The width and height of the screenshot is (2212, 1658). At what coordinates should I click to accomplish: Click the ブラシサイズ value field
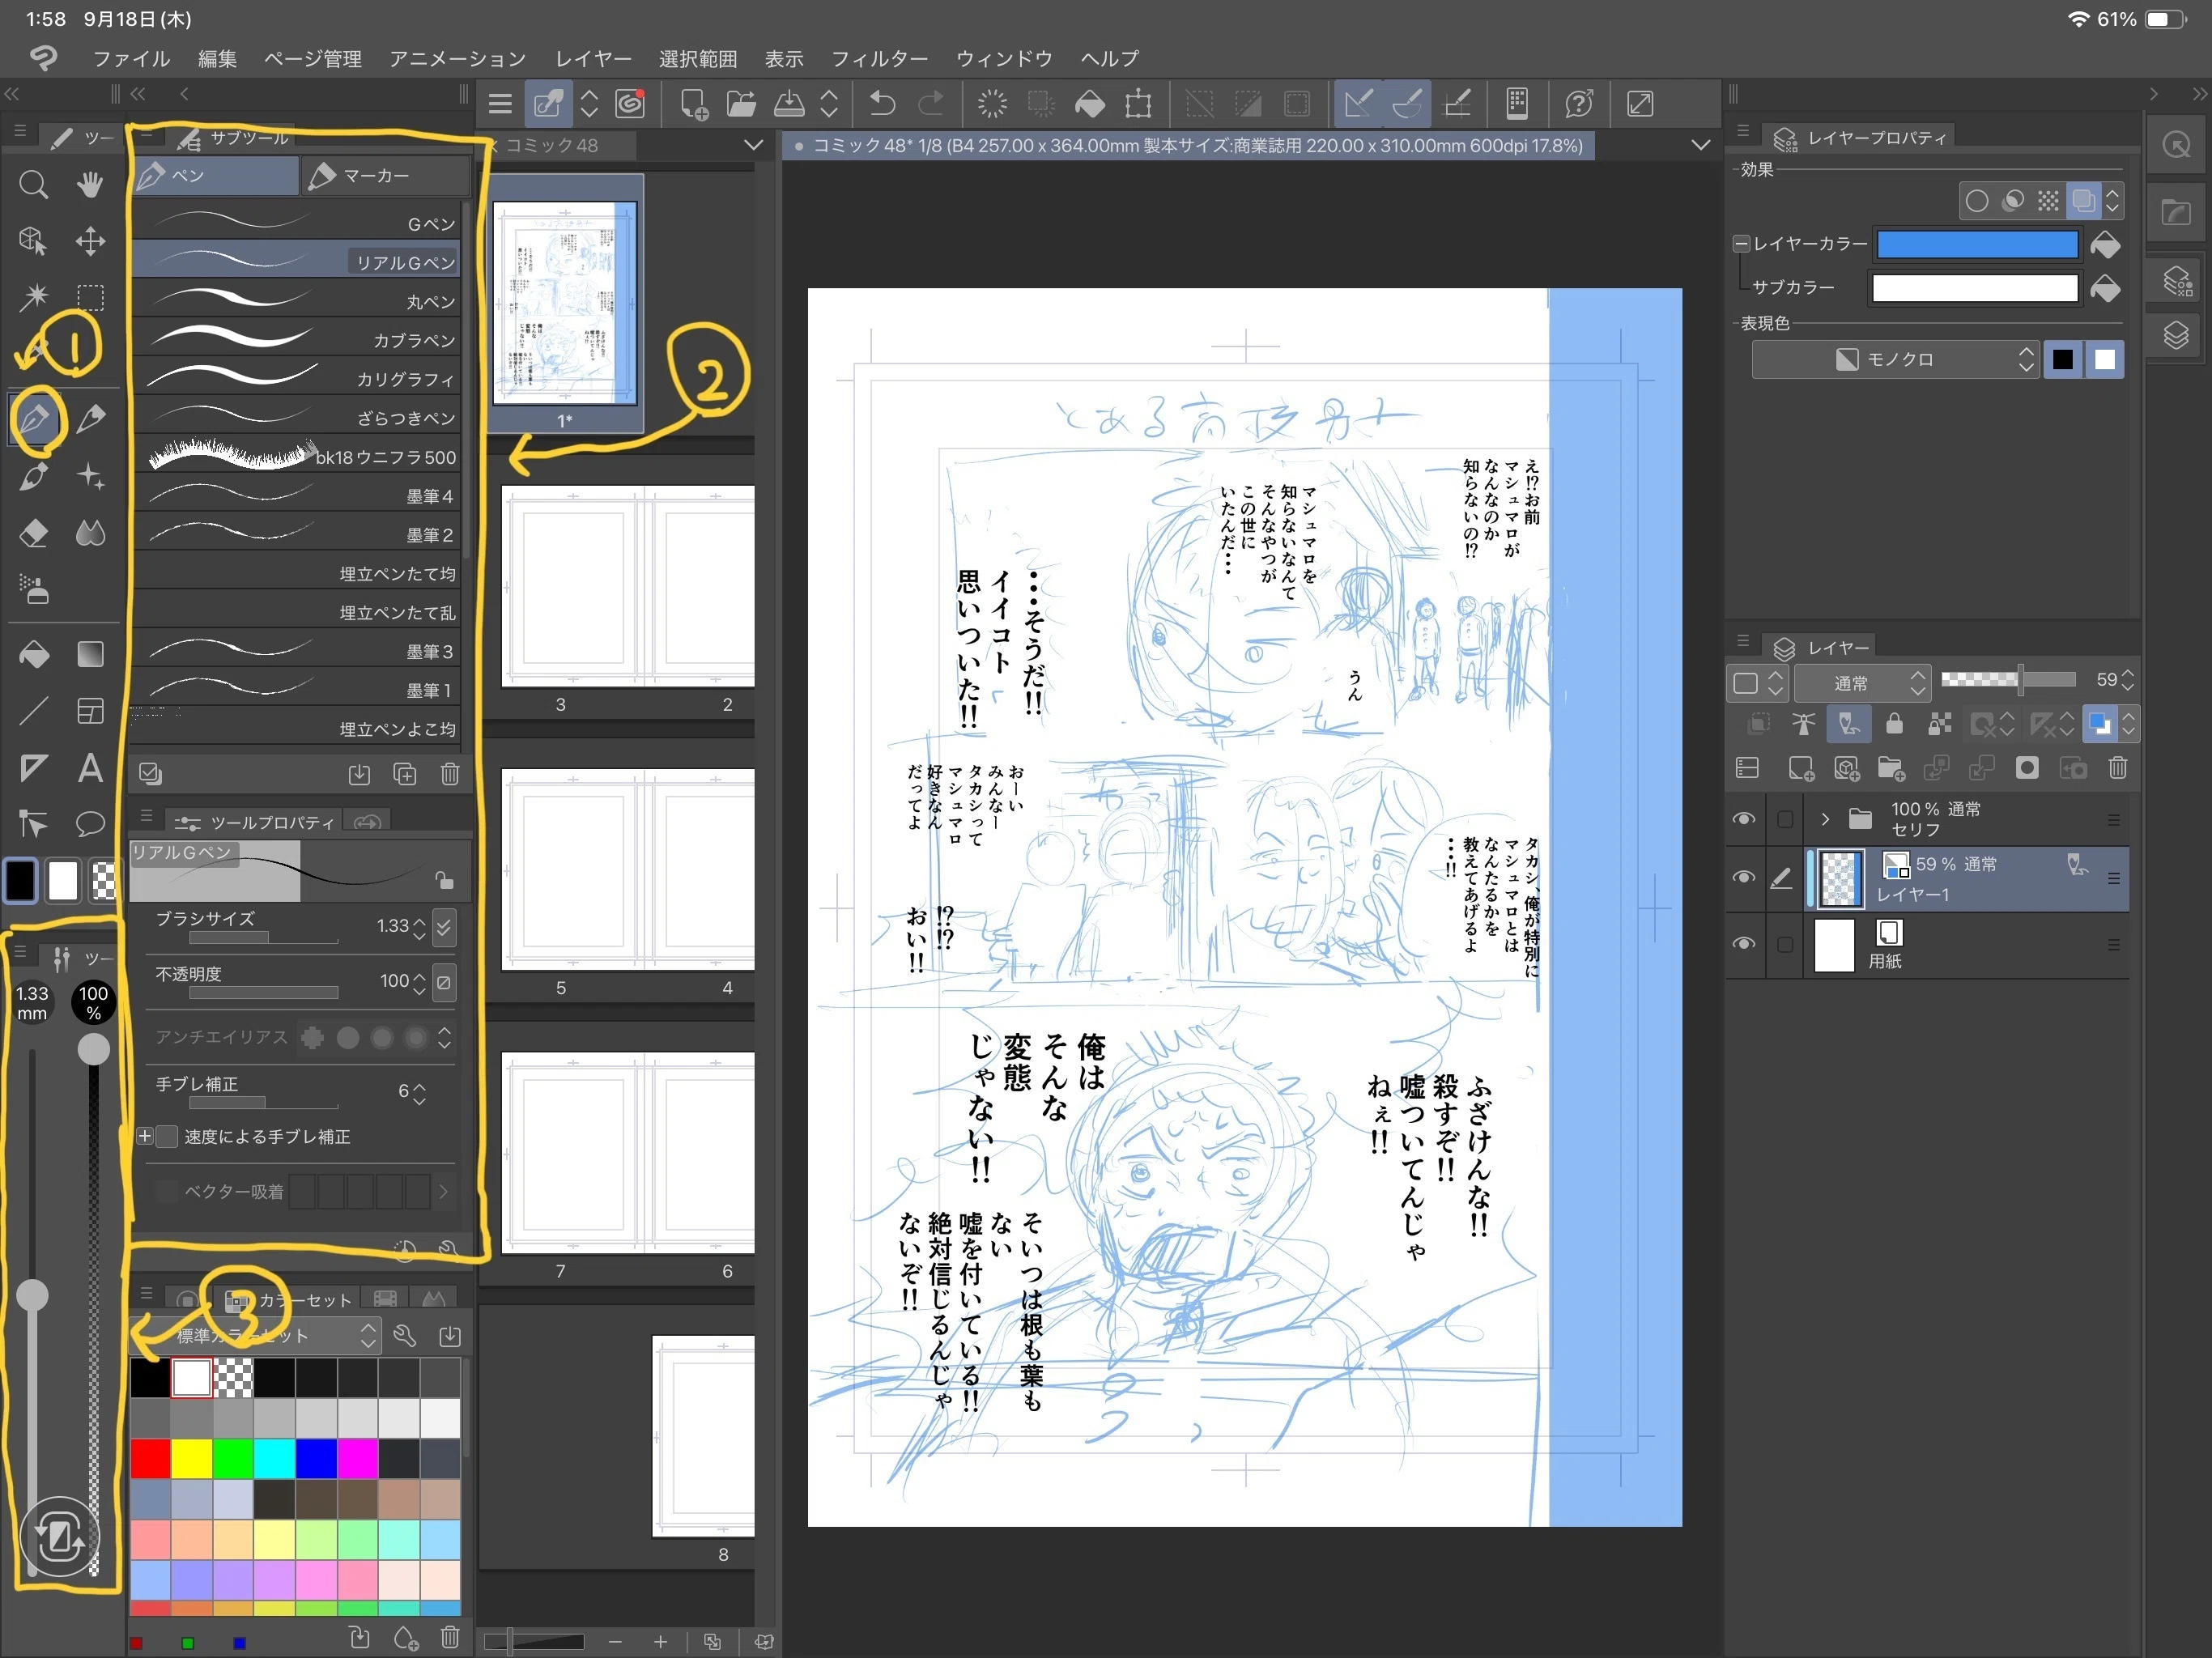[393, 926]
